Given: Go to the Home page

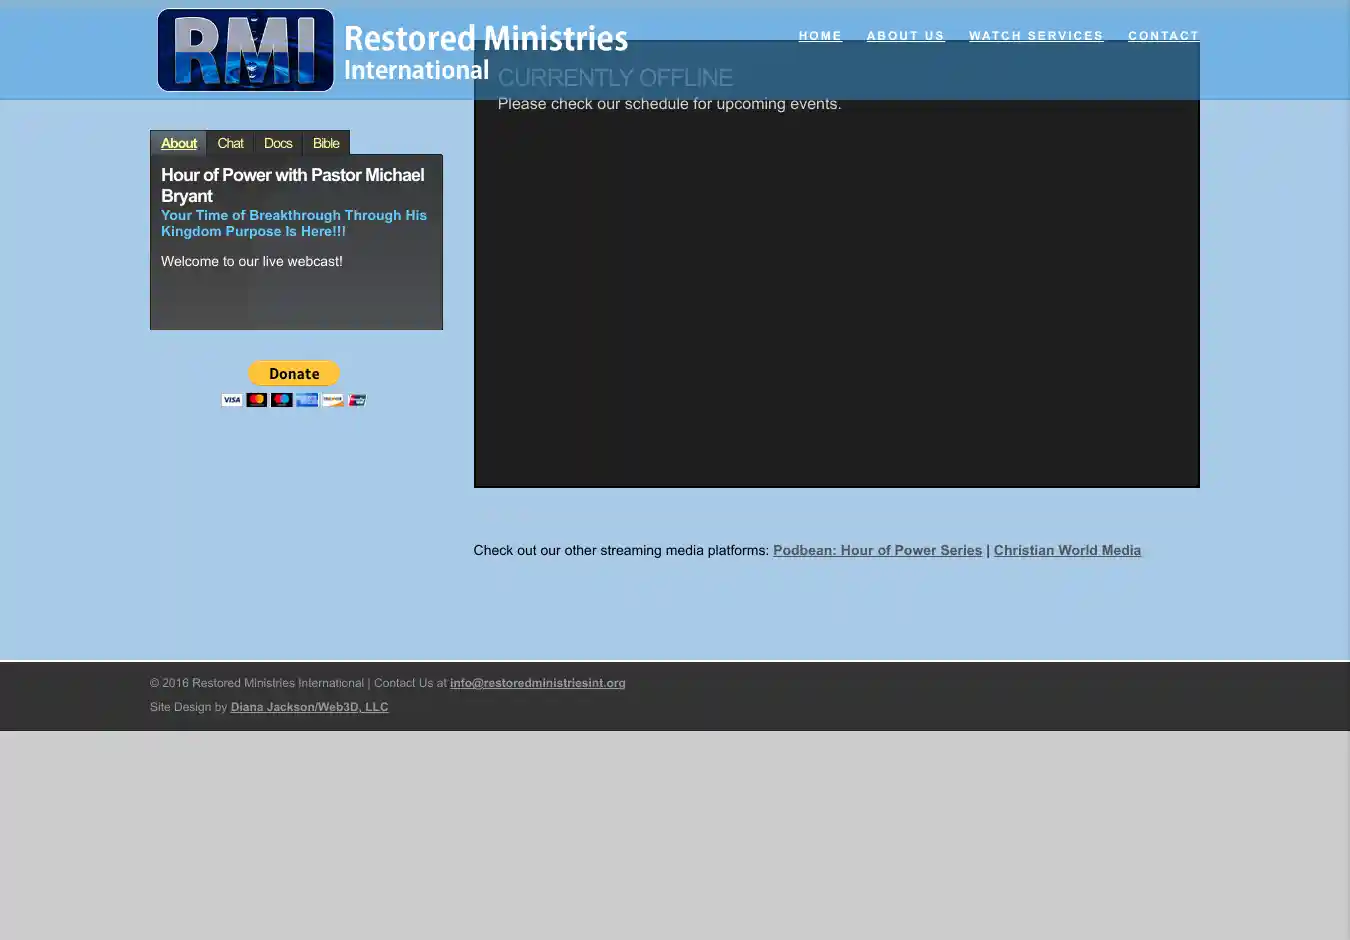Looking at the screenshot, I should [820, 36].
